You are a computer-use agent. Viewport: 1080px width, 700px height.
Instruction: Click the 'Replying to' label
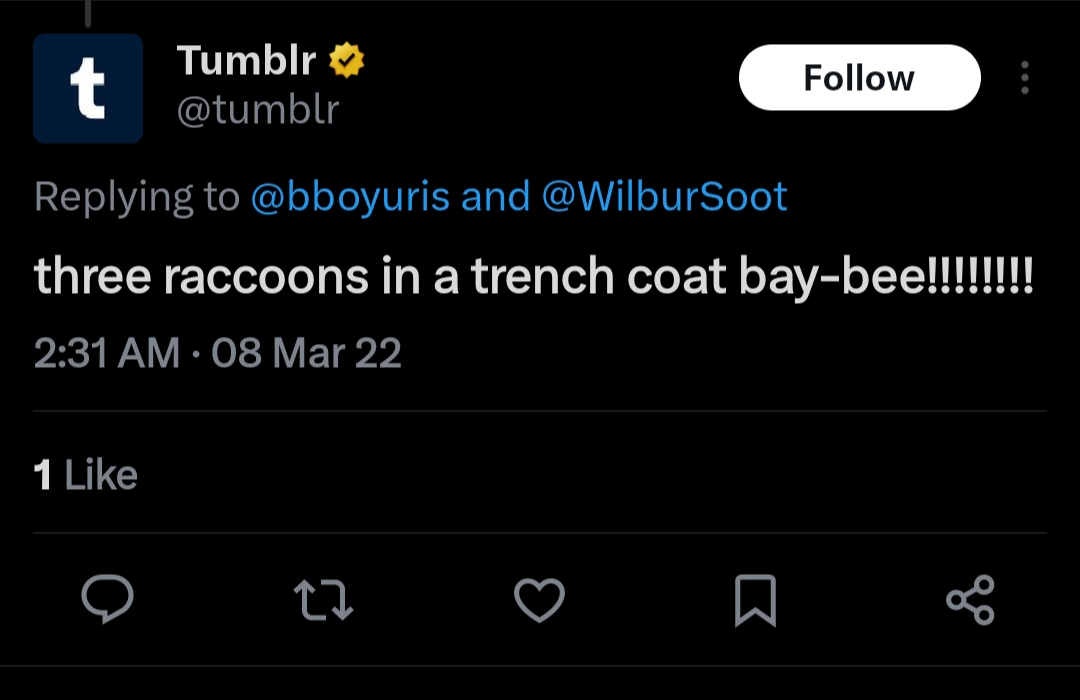[x=136, y=197]
